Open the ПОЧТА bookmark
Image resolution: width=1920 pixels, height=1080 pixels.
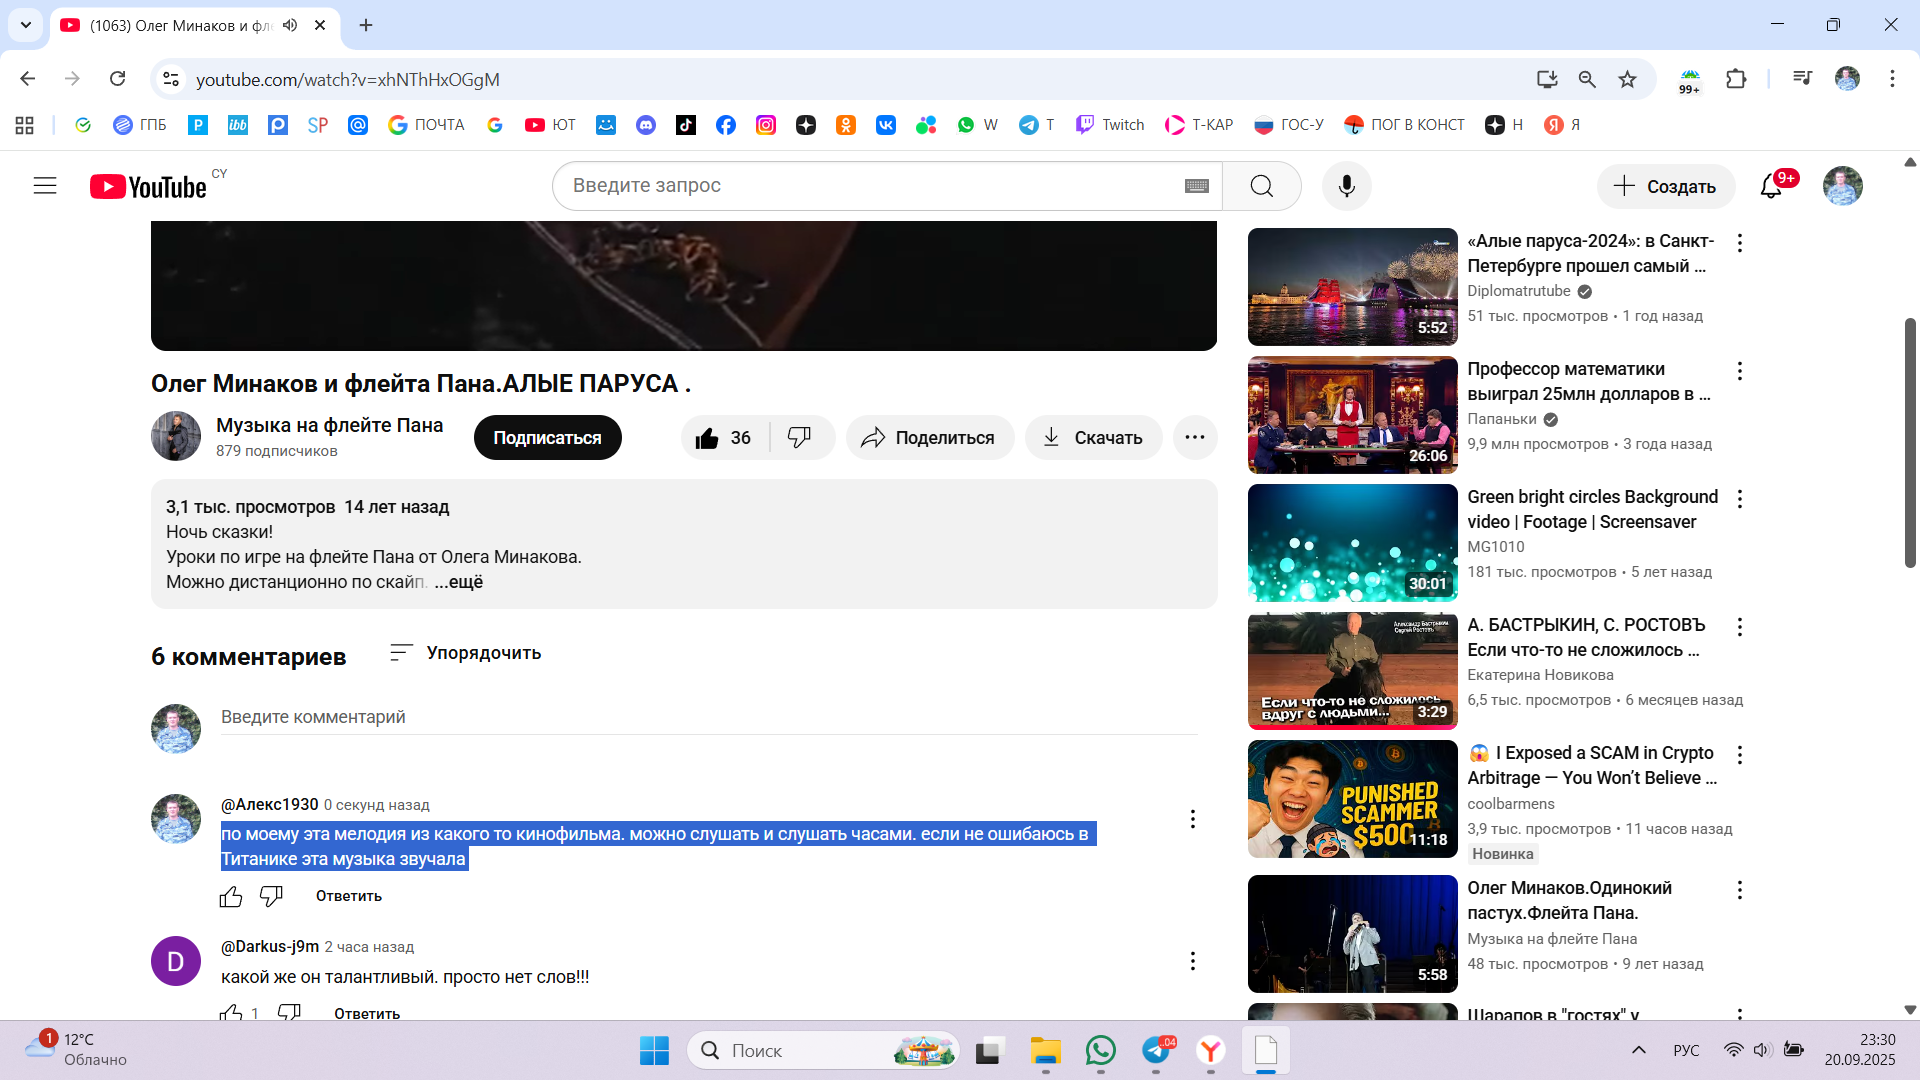[x=427, y=125]
